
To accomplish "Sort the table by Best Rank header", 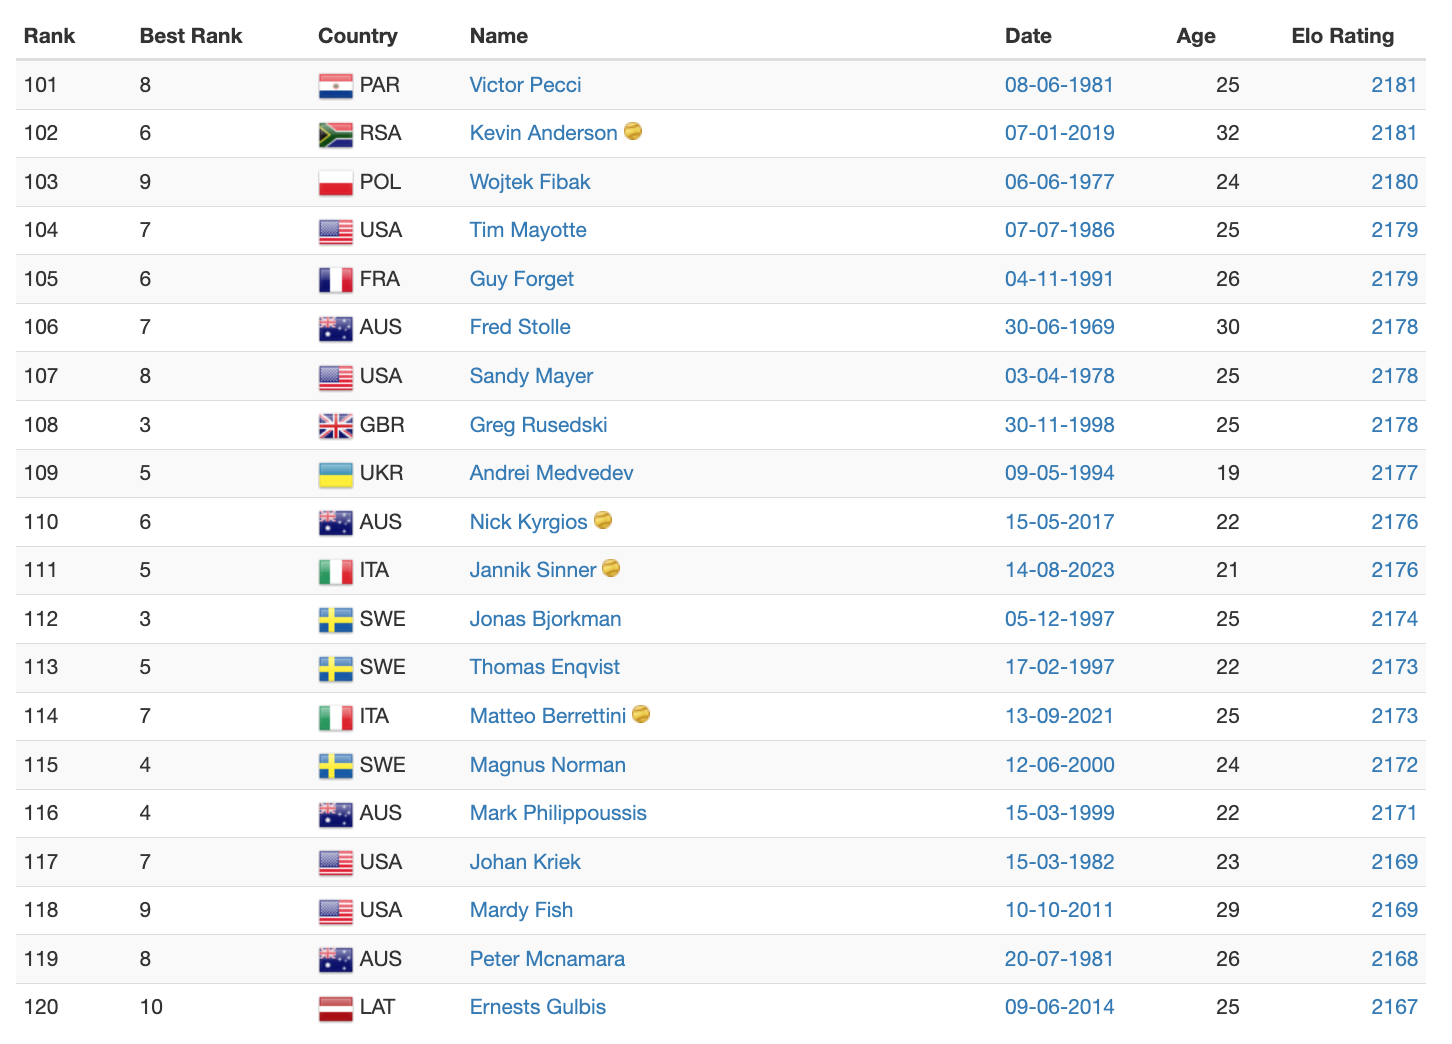I will coord(191,36).
